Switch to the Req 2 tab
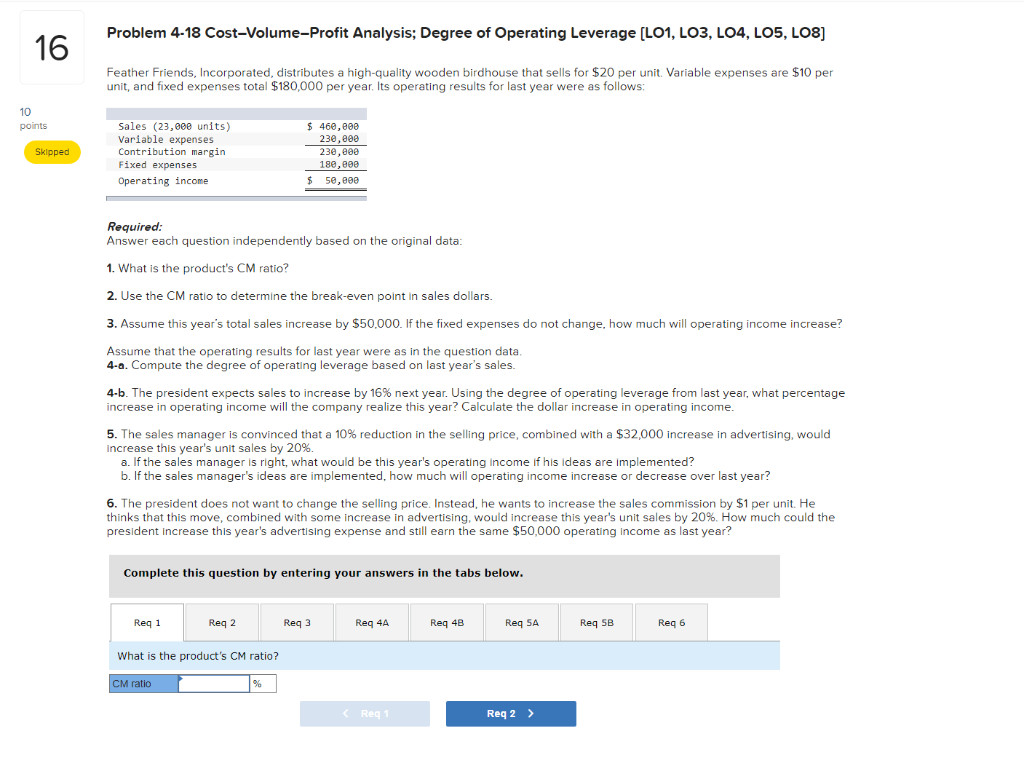The height and width of the screenshot is (763, 1024). [x=221, y=621]
